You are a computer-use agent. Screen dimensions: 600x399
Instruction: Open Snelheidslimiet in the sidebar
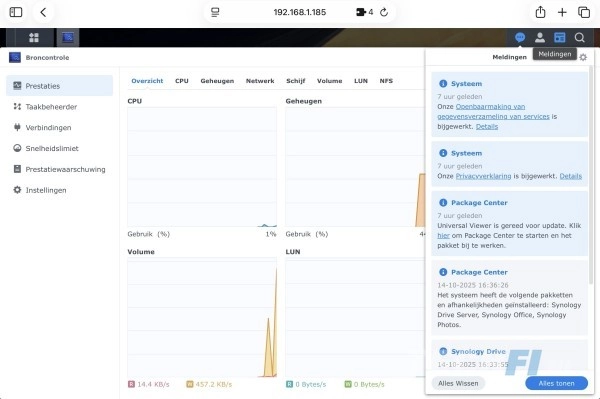tap(60, 148)
